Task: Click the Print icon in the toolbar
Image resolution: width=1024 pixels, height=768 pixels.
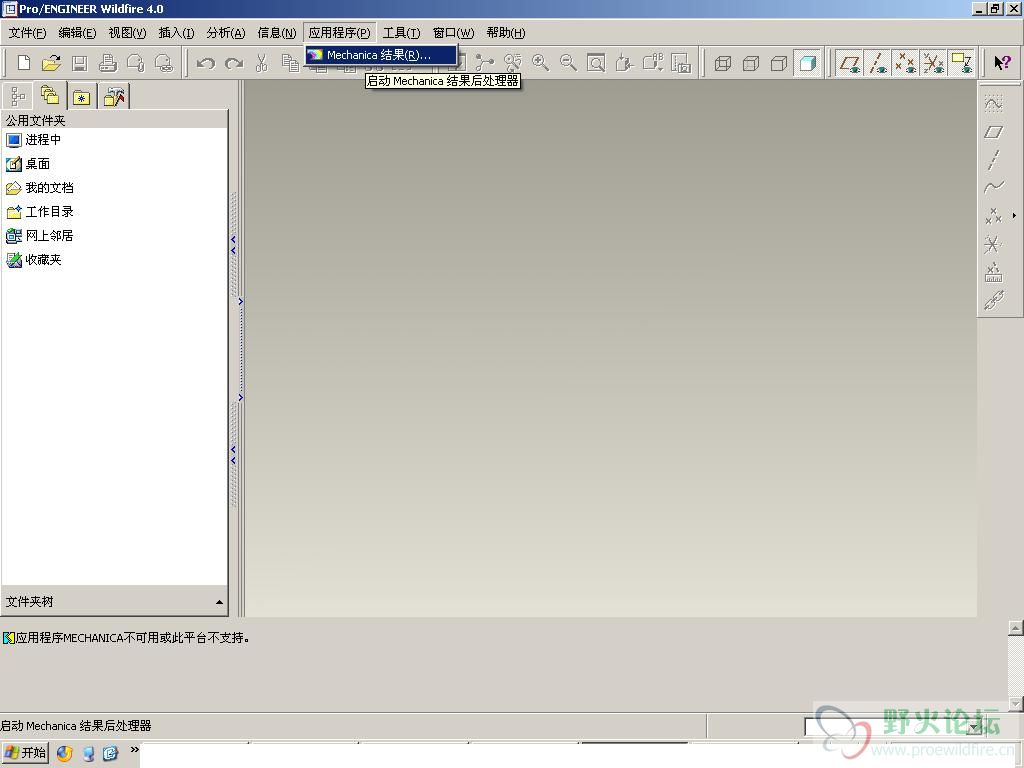Action: pyautogui.click(x=108, y=63)
